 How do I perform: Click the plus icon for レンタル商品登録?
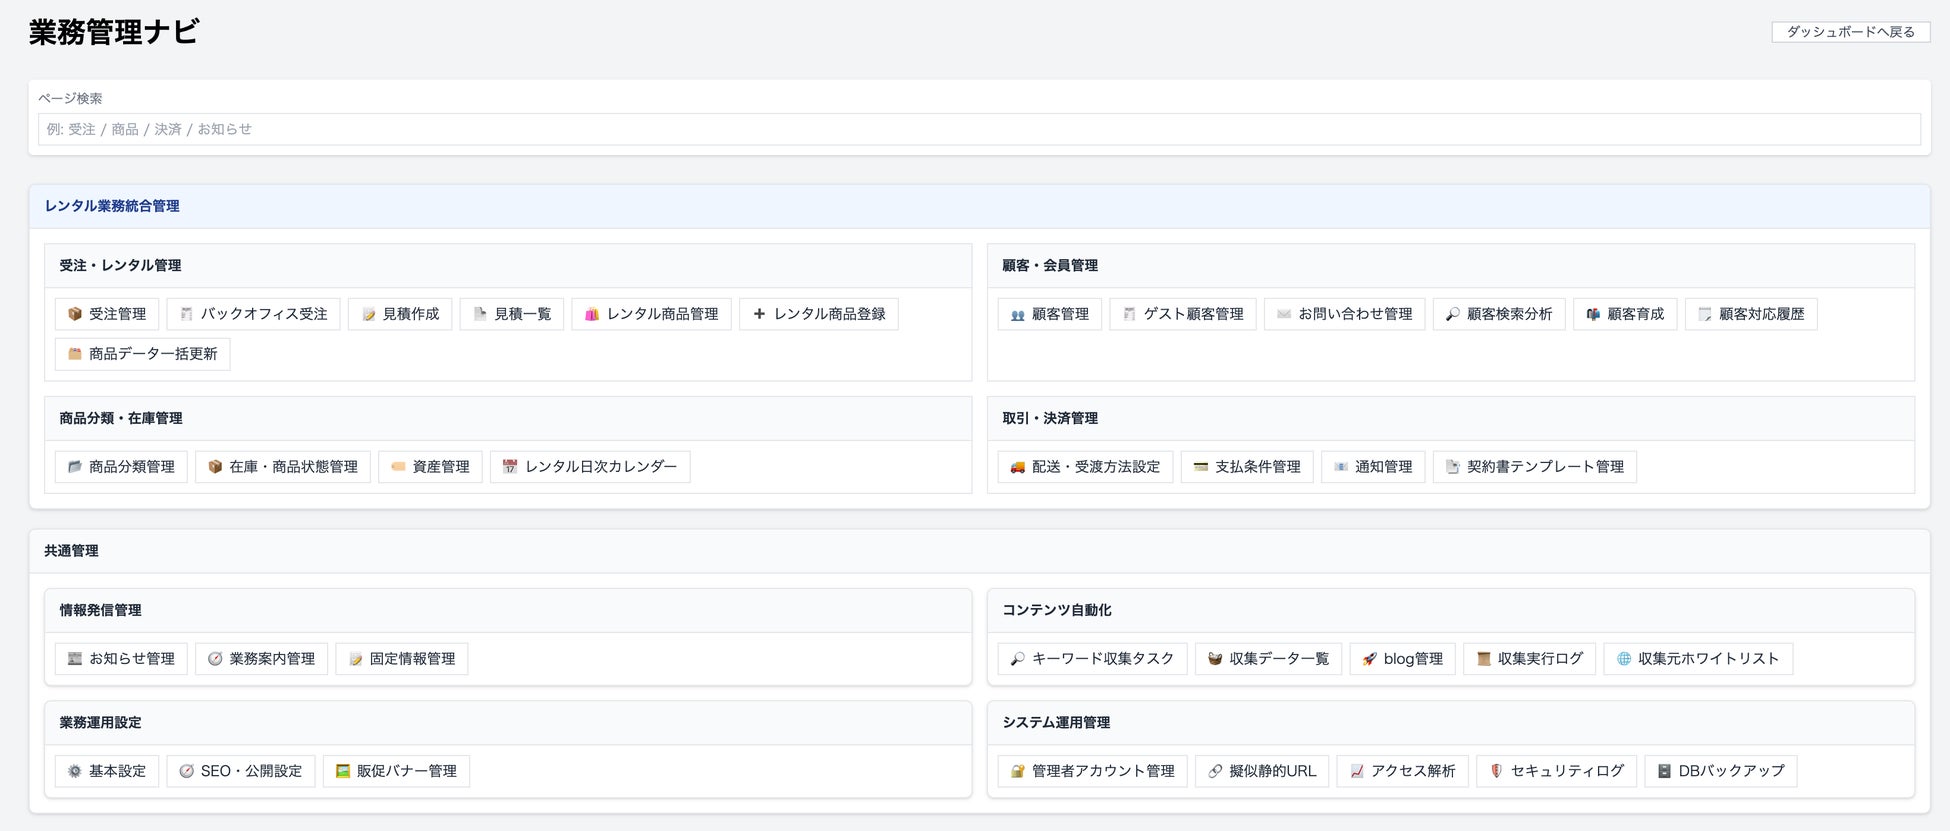tap(759, 314)
